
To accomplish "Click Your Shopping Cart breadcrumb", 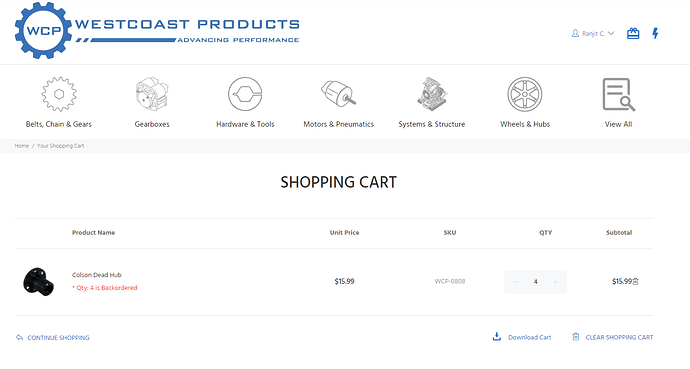I will point(61,146).
